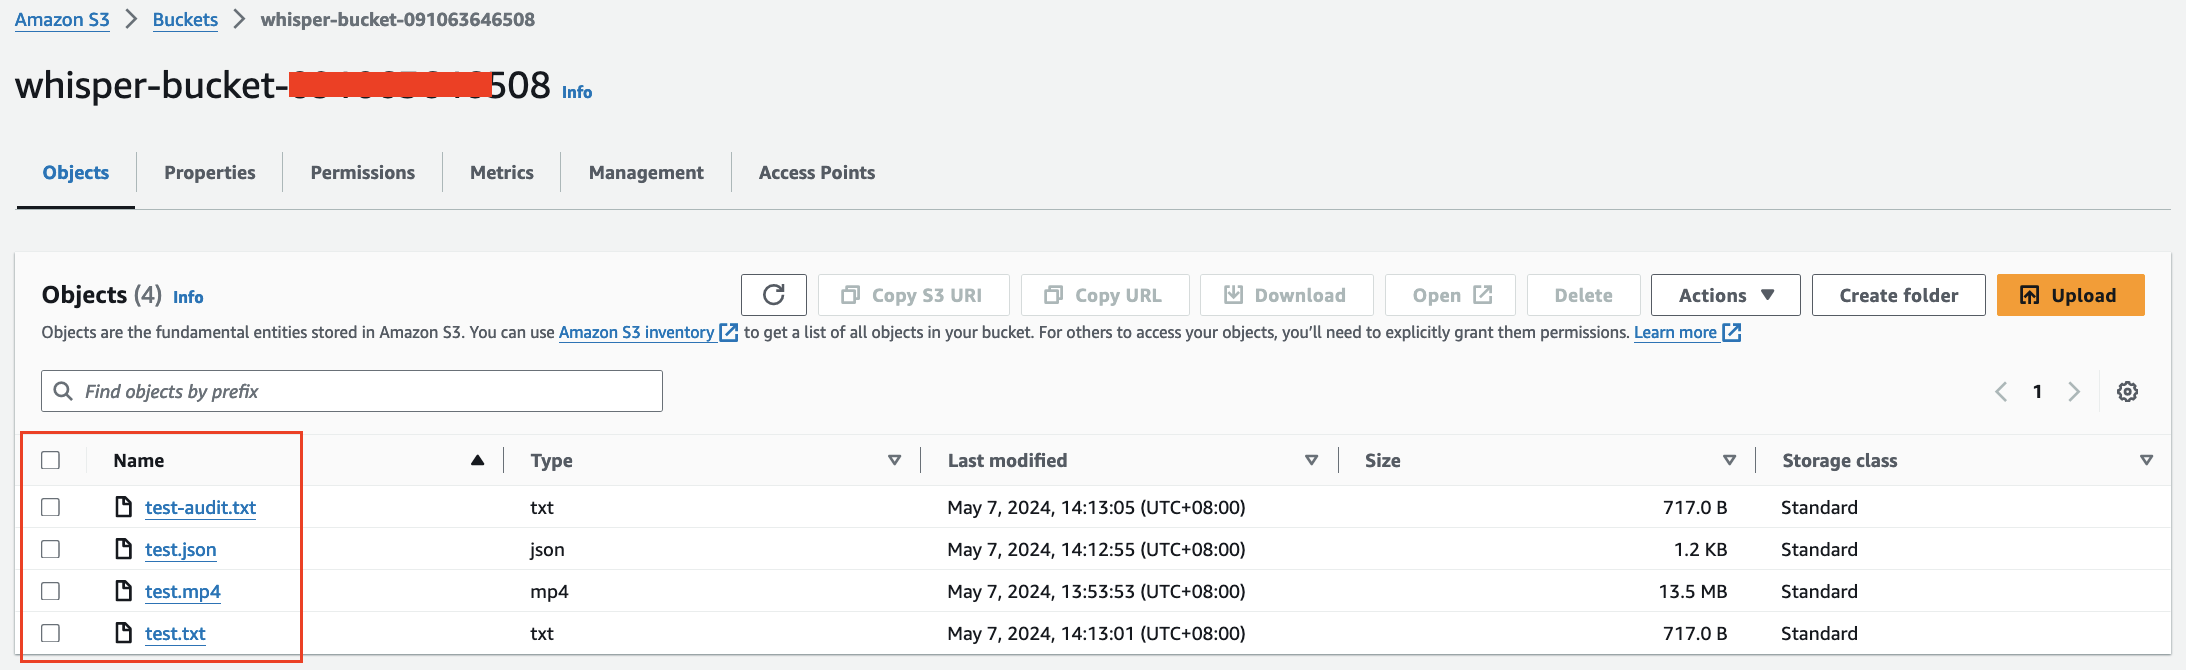Image resolution: width=2186 pixels, height=670 pixels.
Task: Click file icon beside test.json
Action: tap(123, 549)
